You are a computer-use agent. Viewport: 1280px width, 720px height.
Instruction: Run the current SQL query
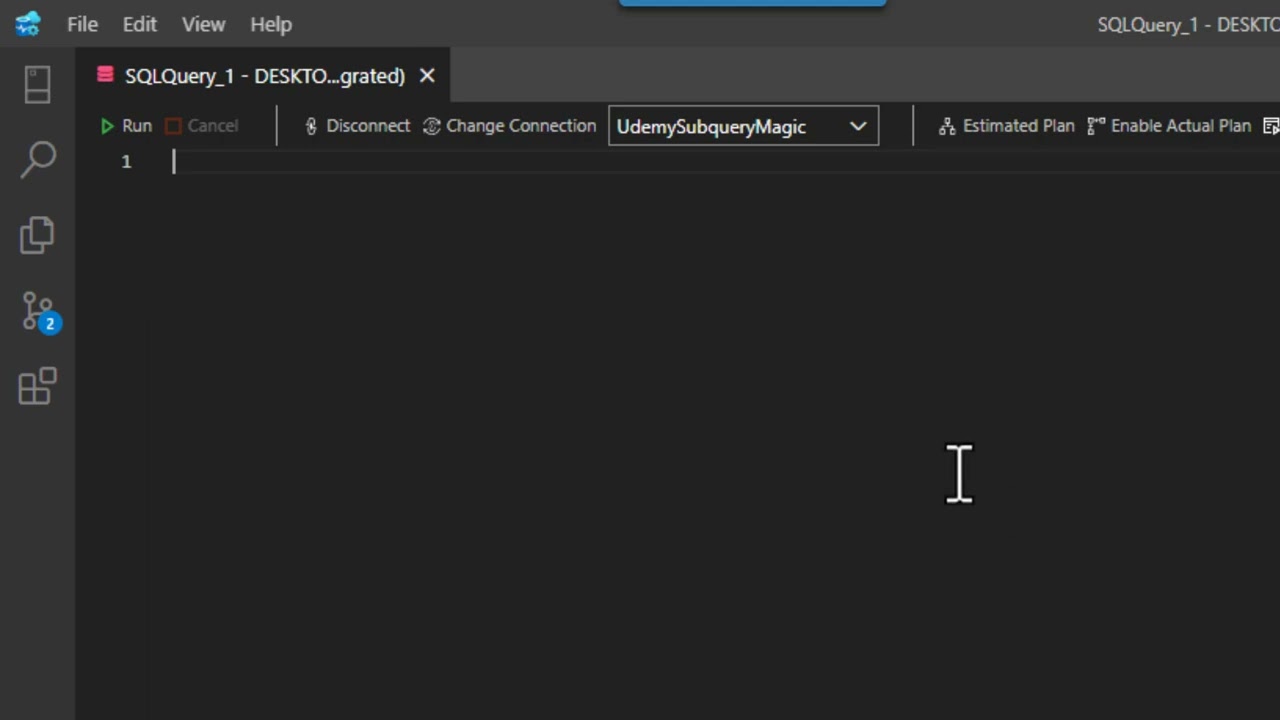tap(126, 126)
